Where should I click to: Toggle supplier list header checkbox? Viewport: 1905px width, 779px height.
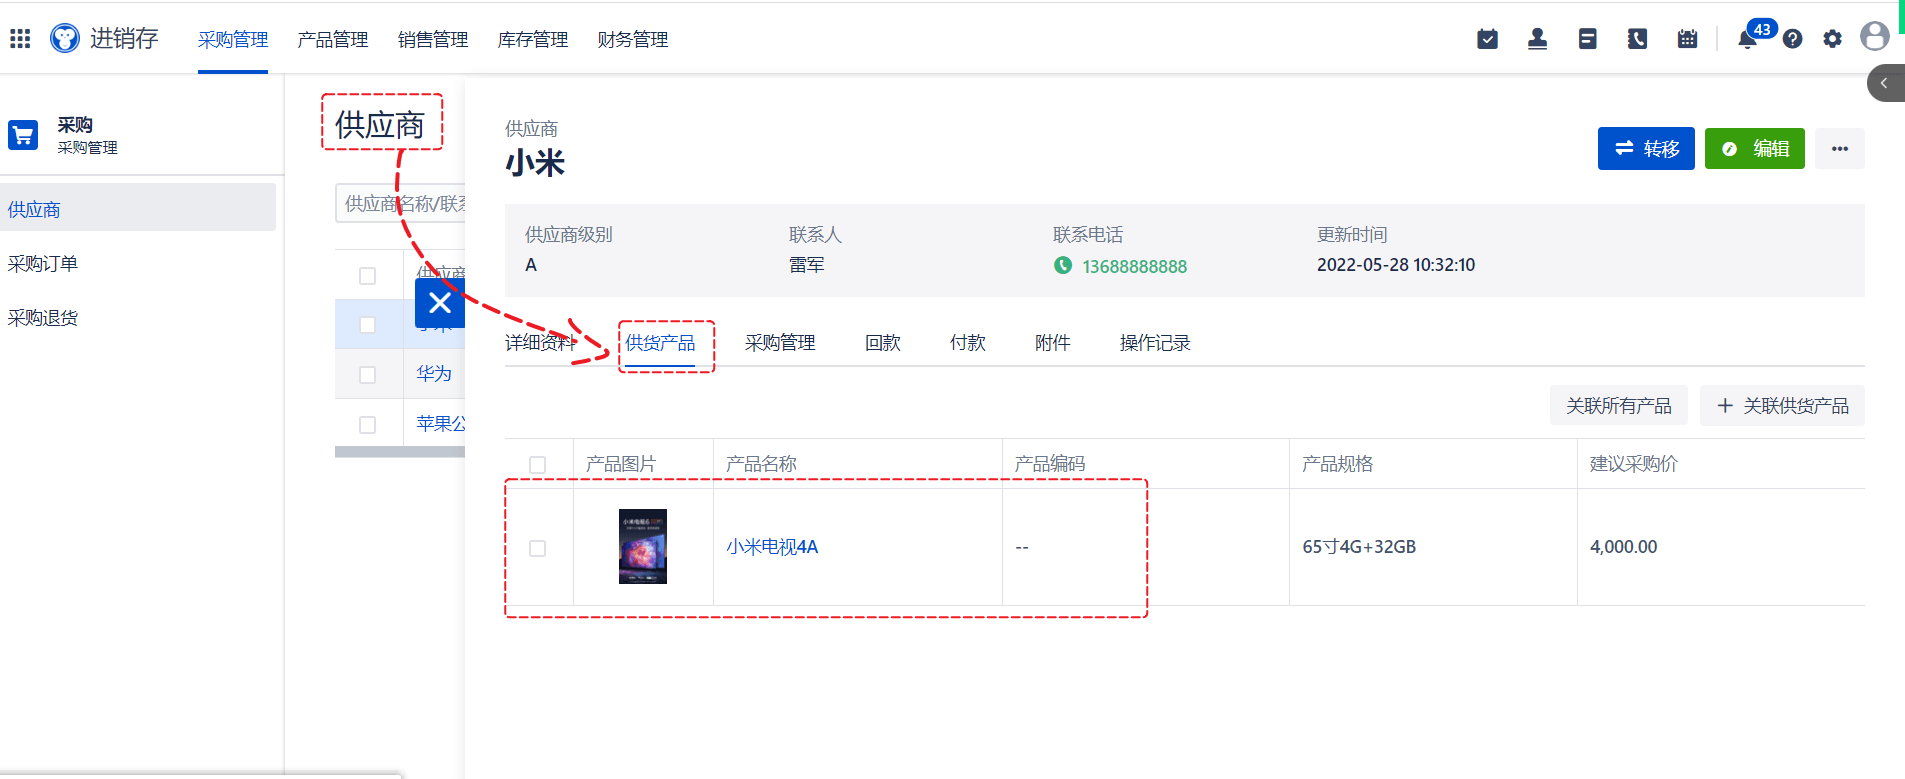pos(368,275)
